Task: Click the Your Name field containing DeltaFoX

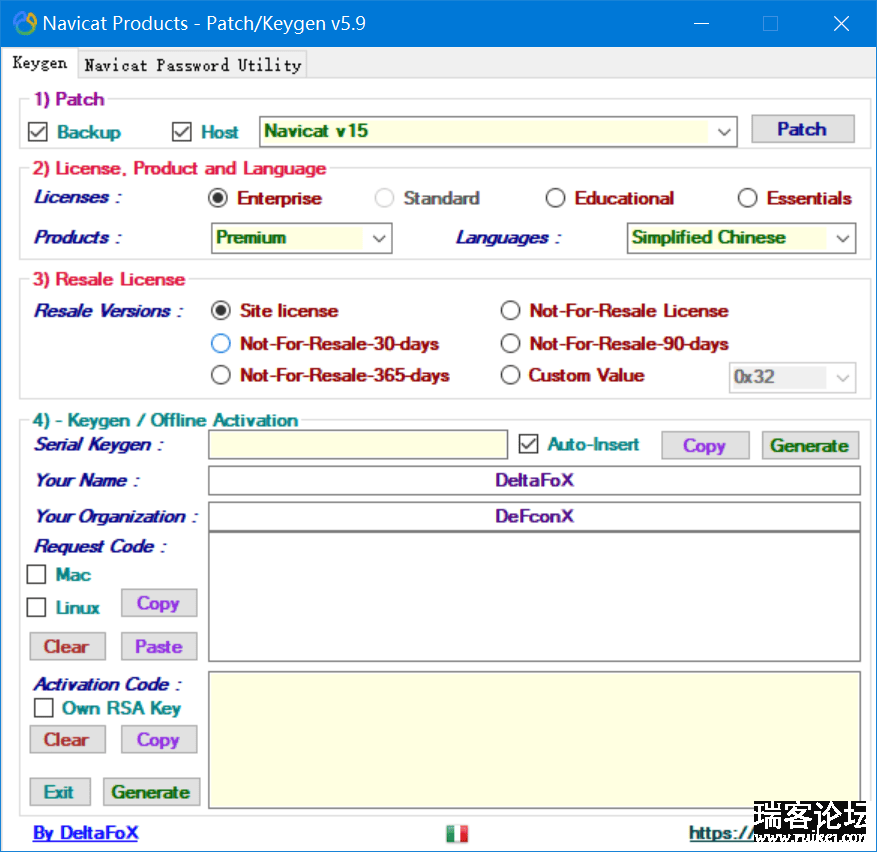Action: point(534,481)
